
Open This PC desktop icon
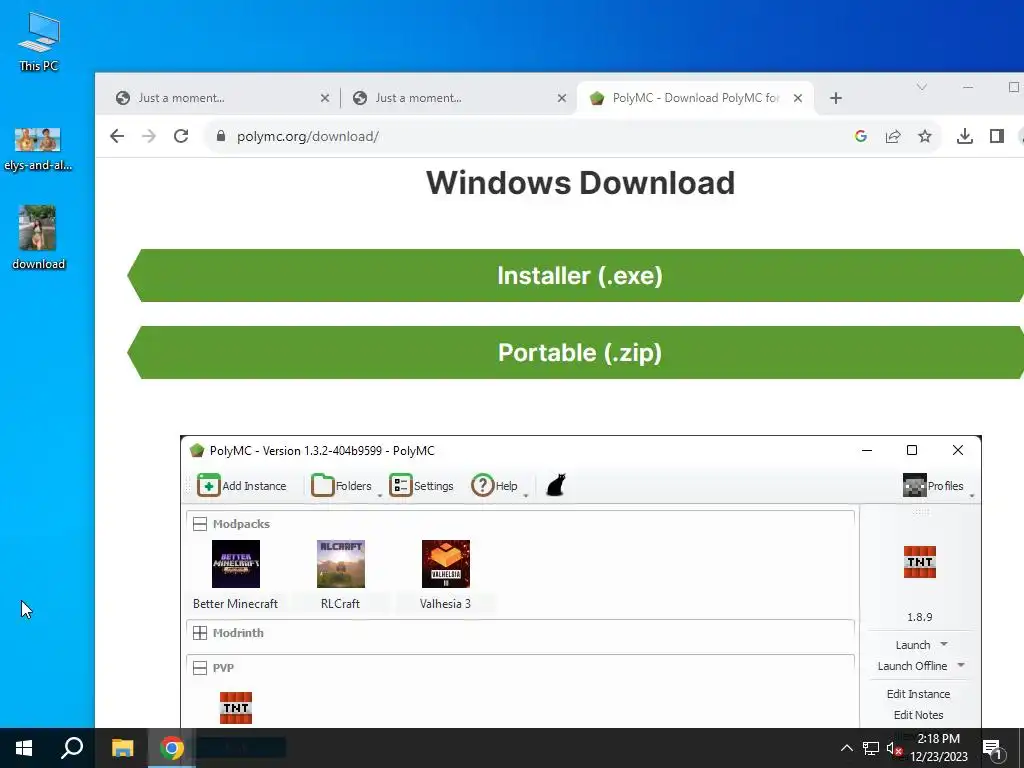(39, 40)
